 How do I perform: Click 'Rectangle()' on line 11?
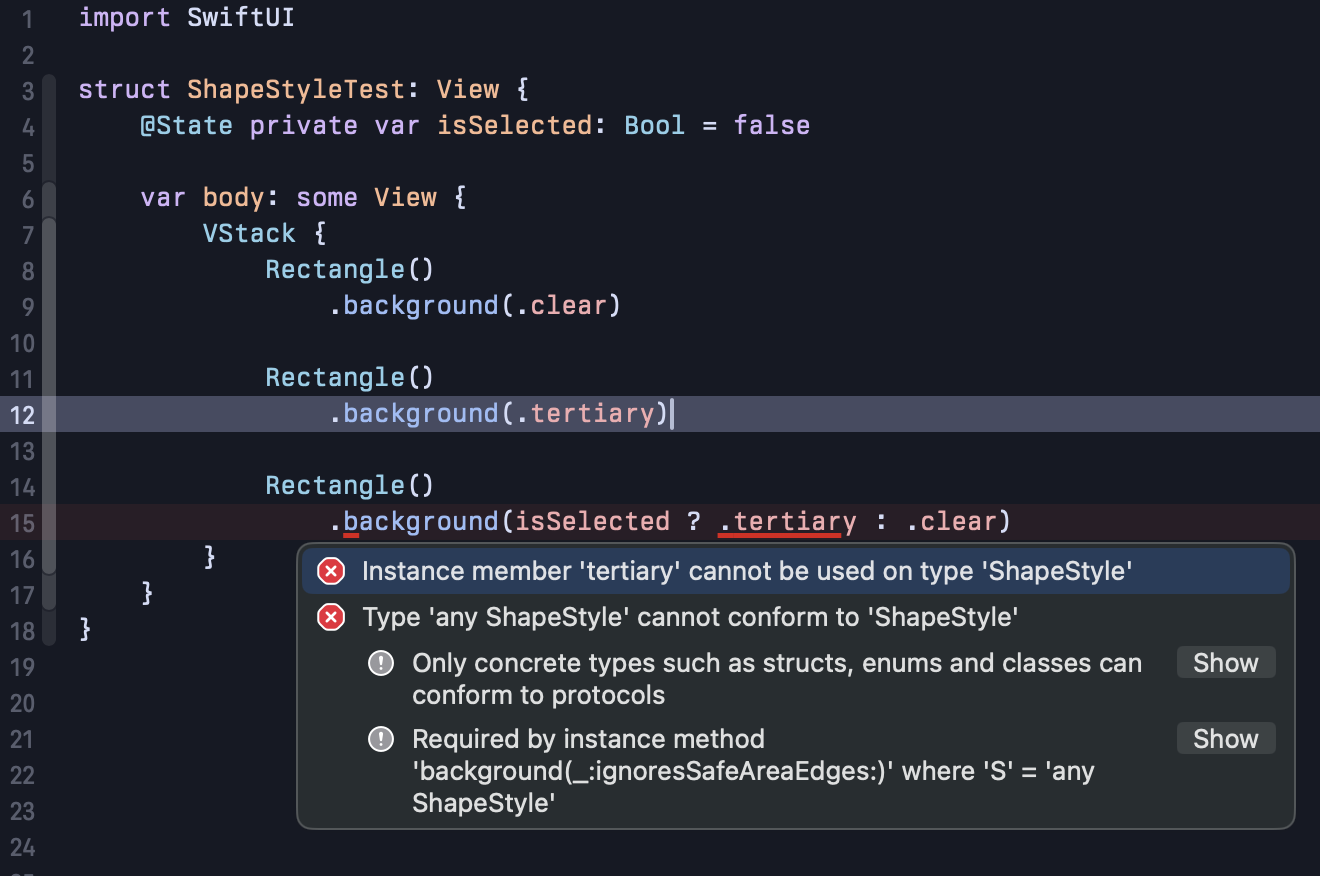(348, 376)
